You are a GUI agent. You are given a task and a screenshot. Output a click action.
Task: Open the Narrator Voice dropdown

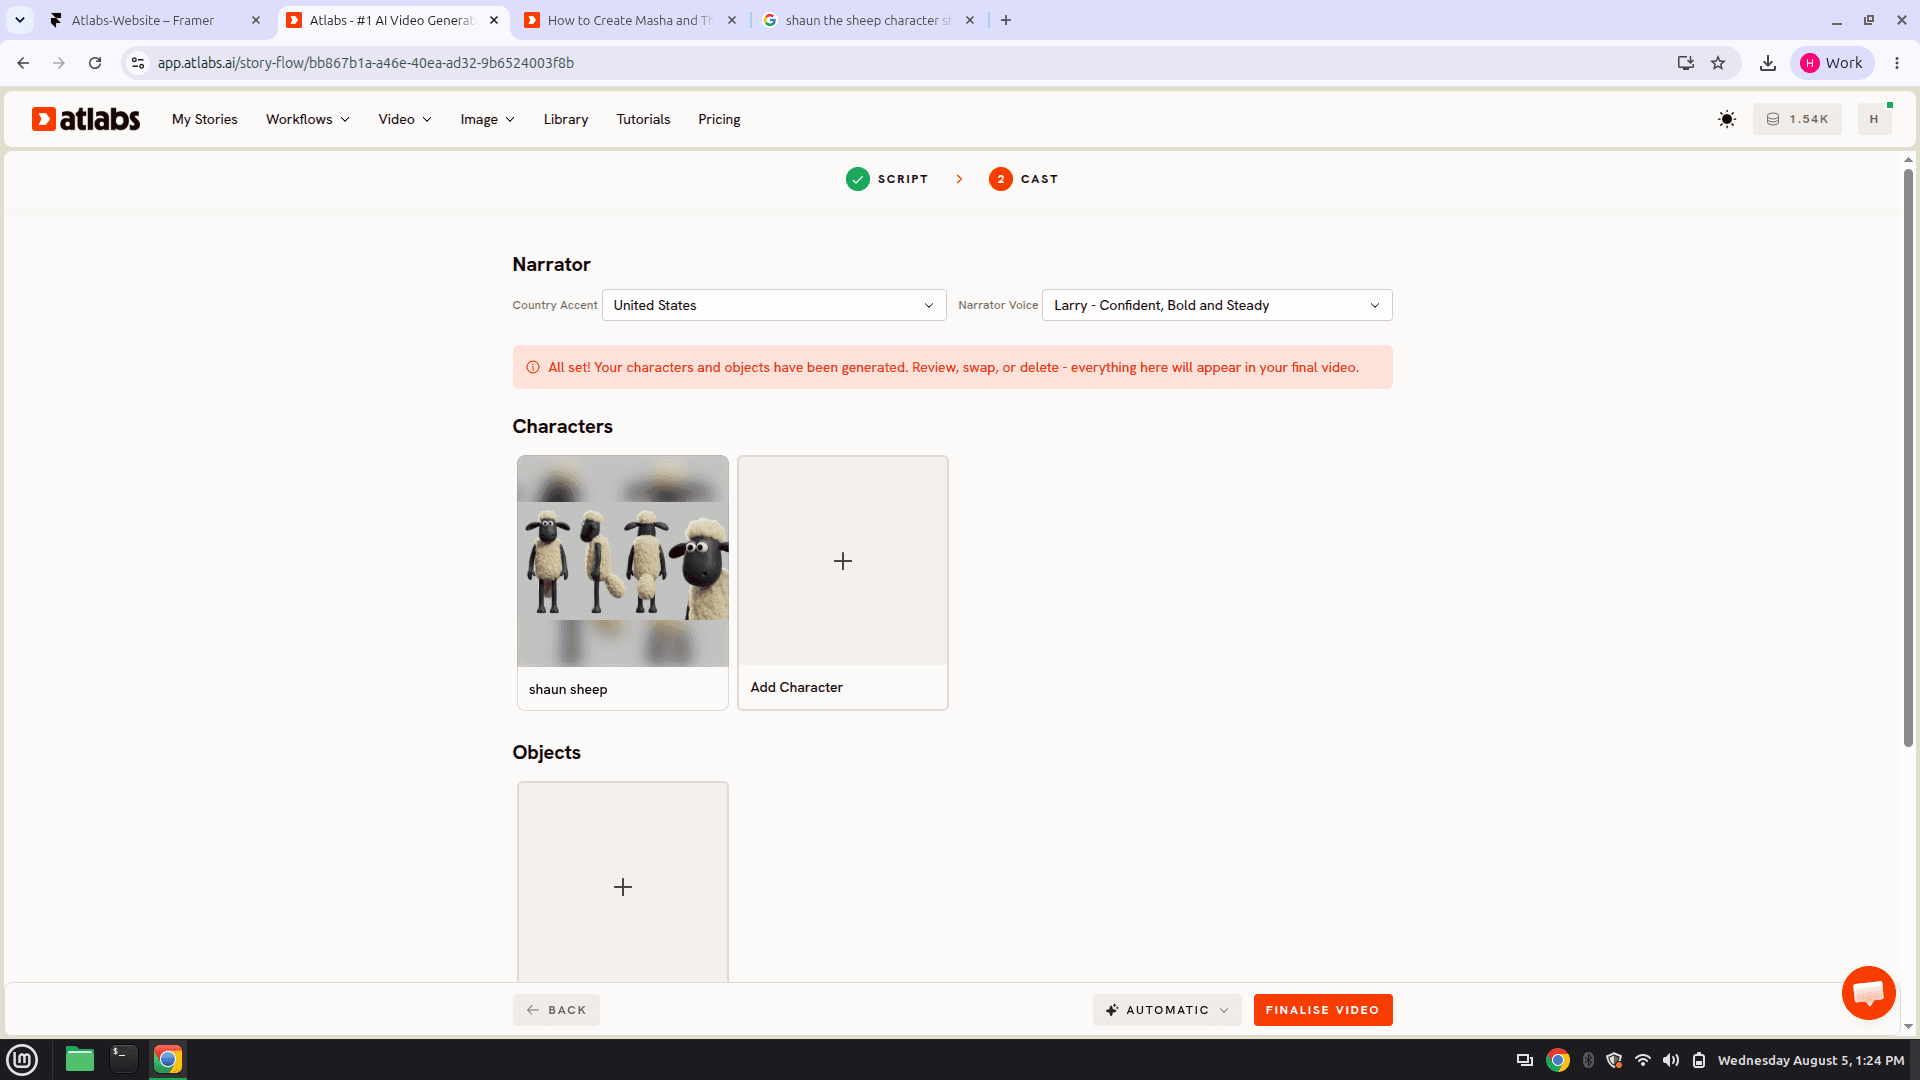1217,305
